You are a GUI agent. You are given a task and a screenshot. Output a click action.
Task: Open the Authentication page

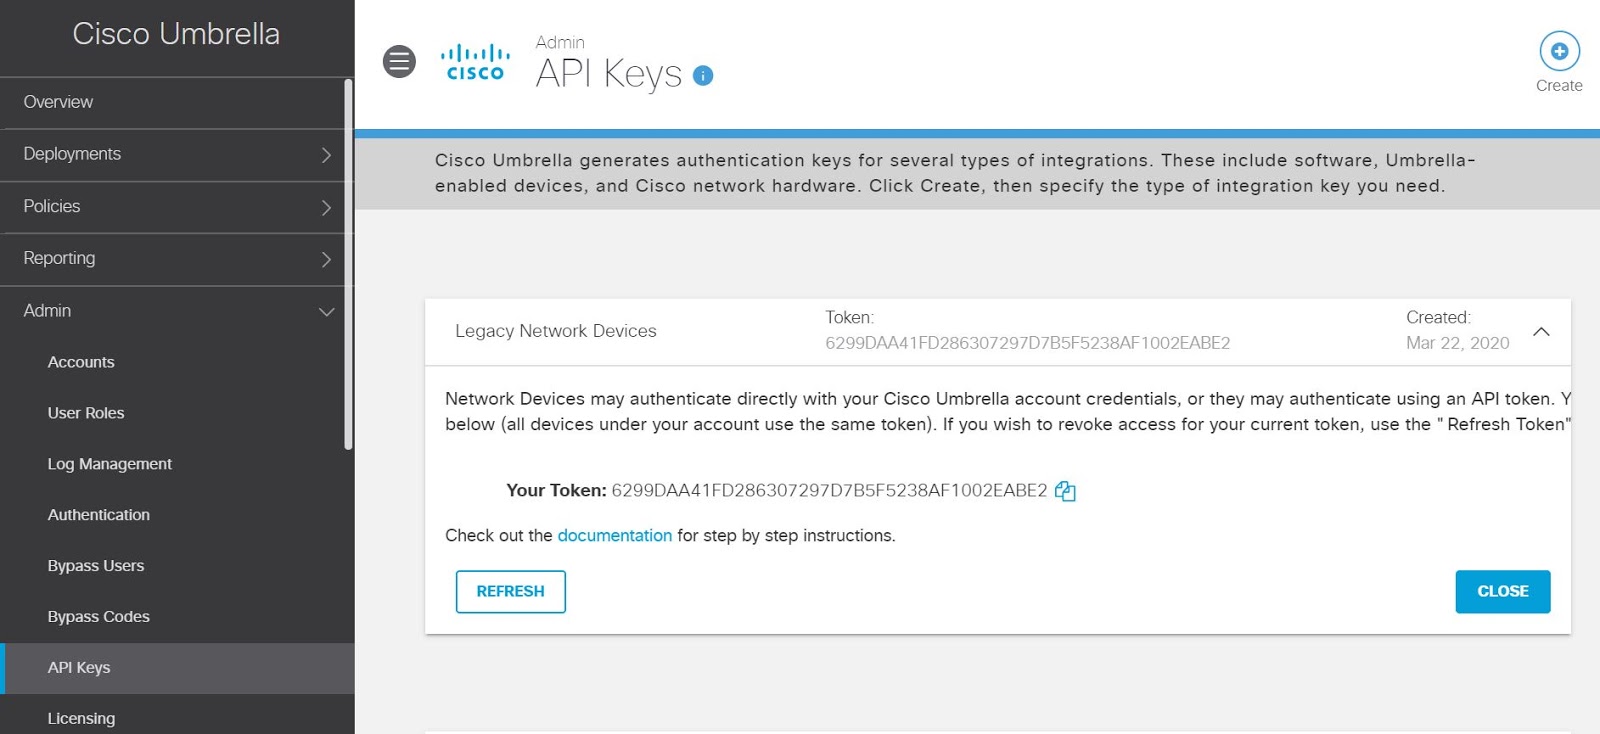[99, 515]
